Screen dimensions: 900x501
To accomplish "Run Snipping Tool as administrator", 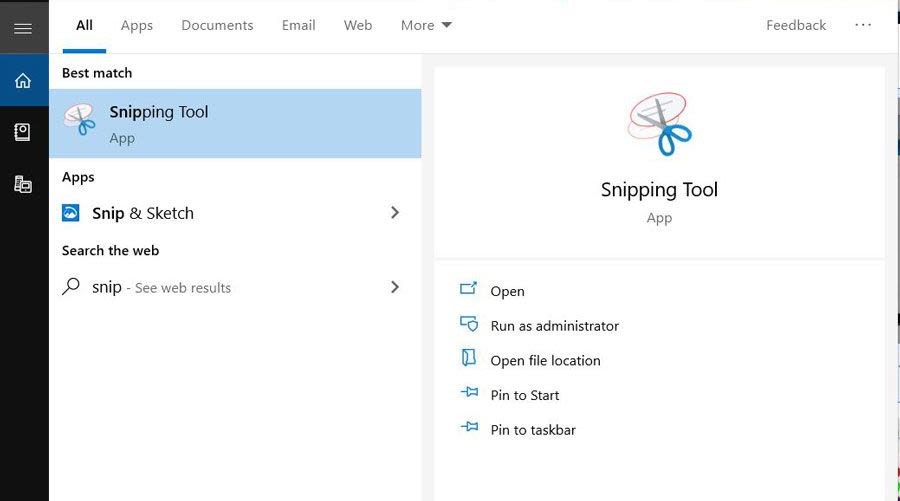I will point(554,326).
